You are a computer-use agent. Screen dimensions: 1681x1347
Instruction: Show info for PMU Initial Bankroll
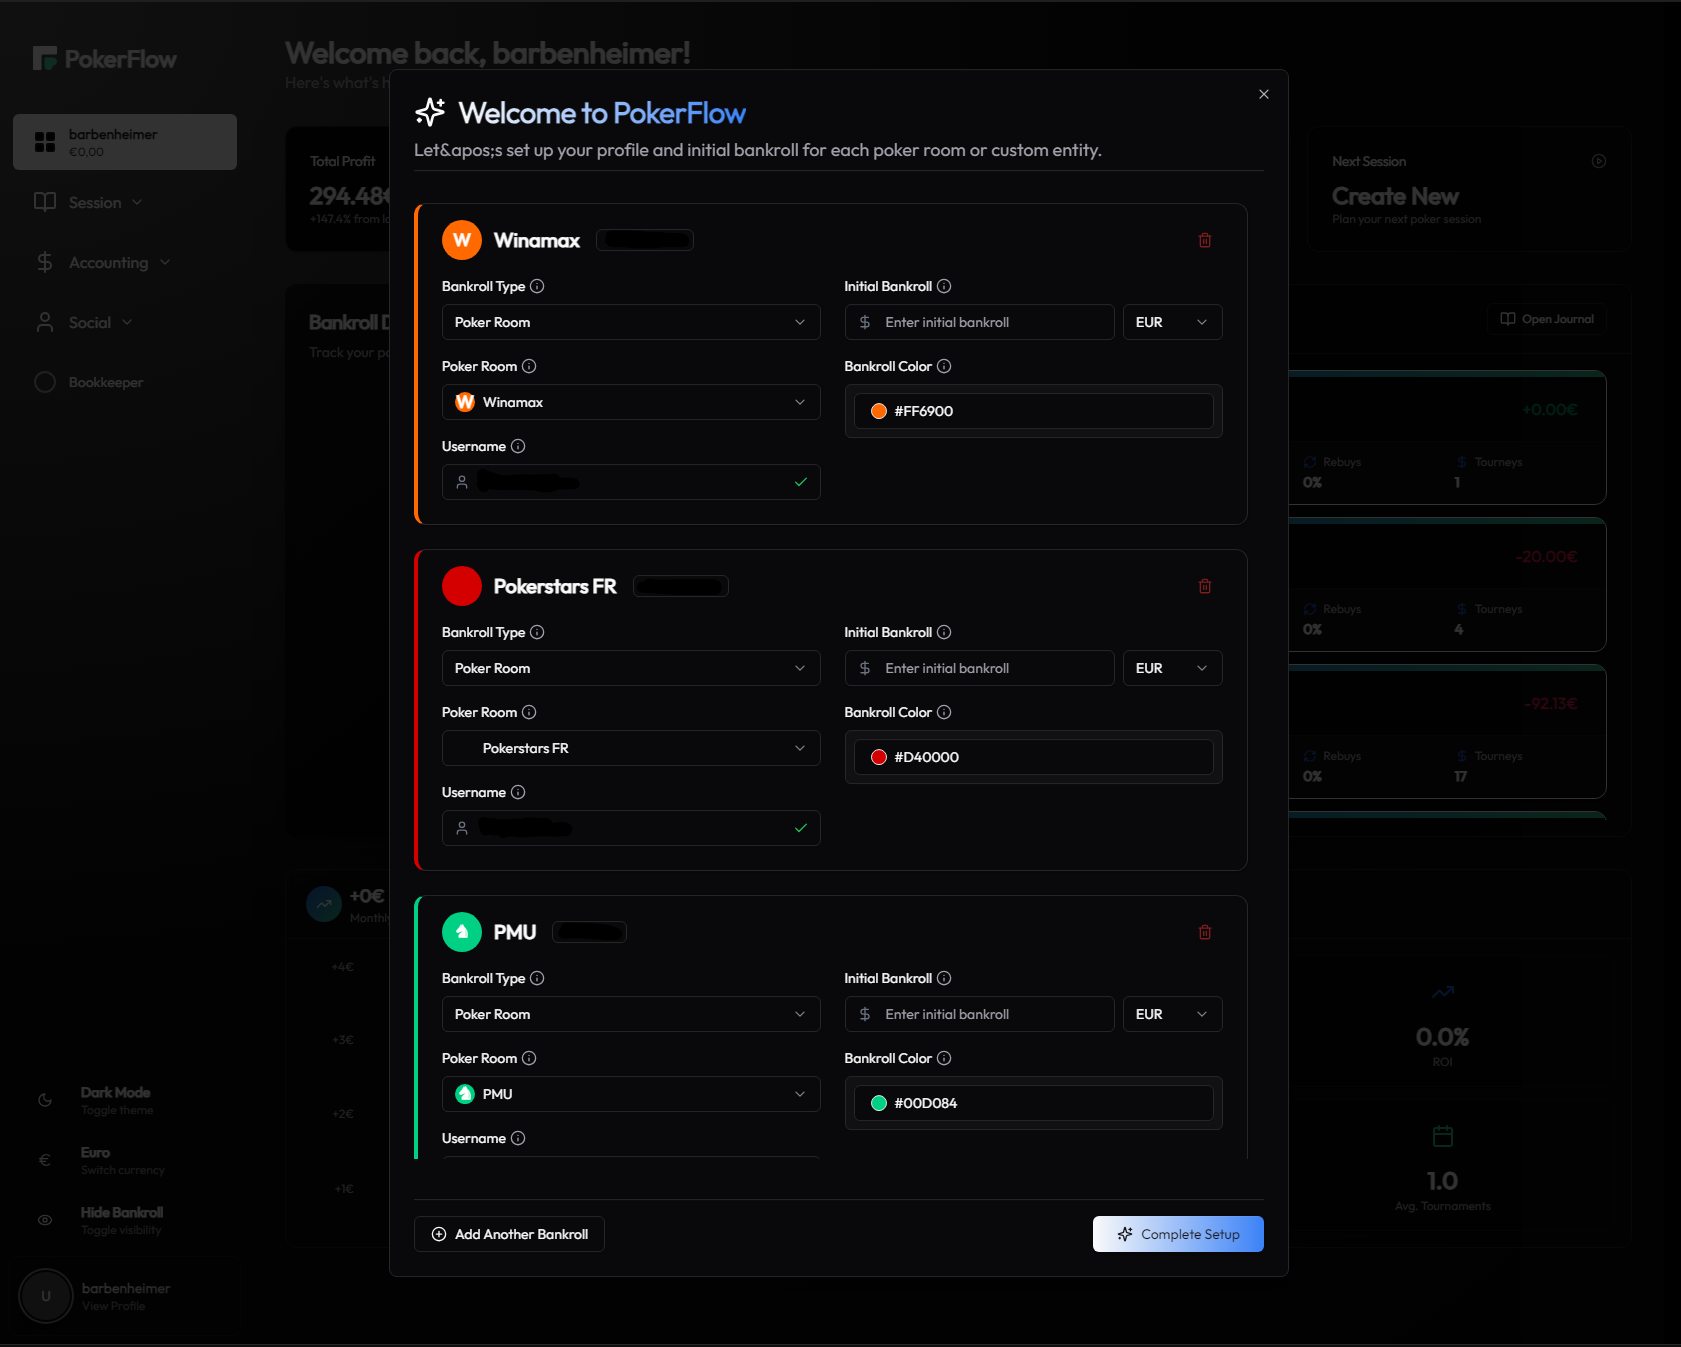click(x=944, y=978)
